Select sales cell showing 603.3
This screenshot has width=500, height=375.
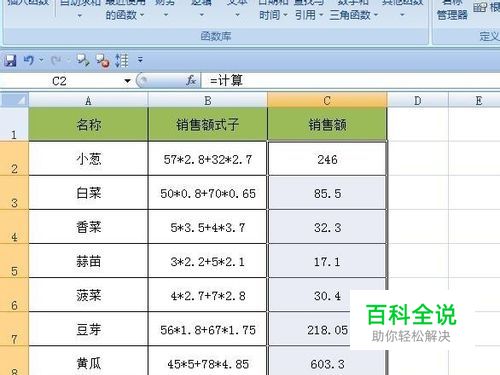point(327,361)
